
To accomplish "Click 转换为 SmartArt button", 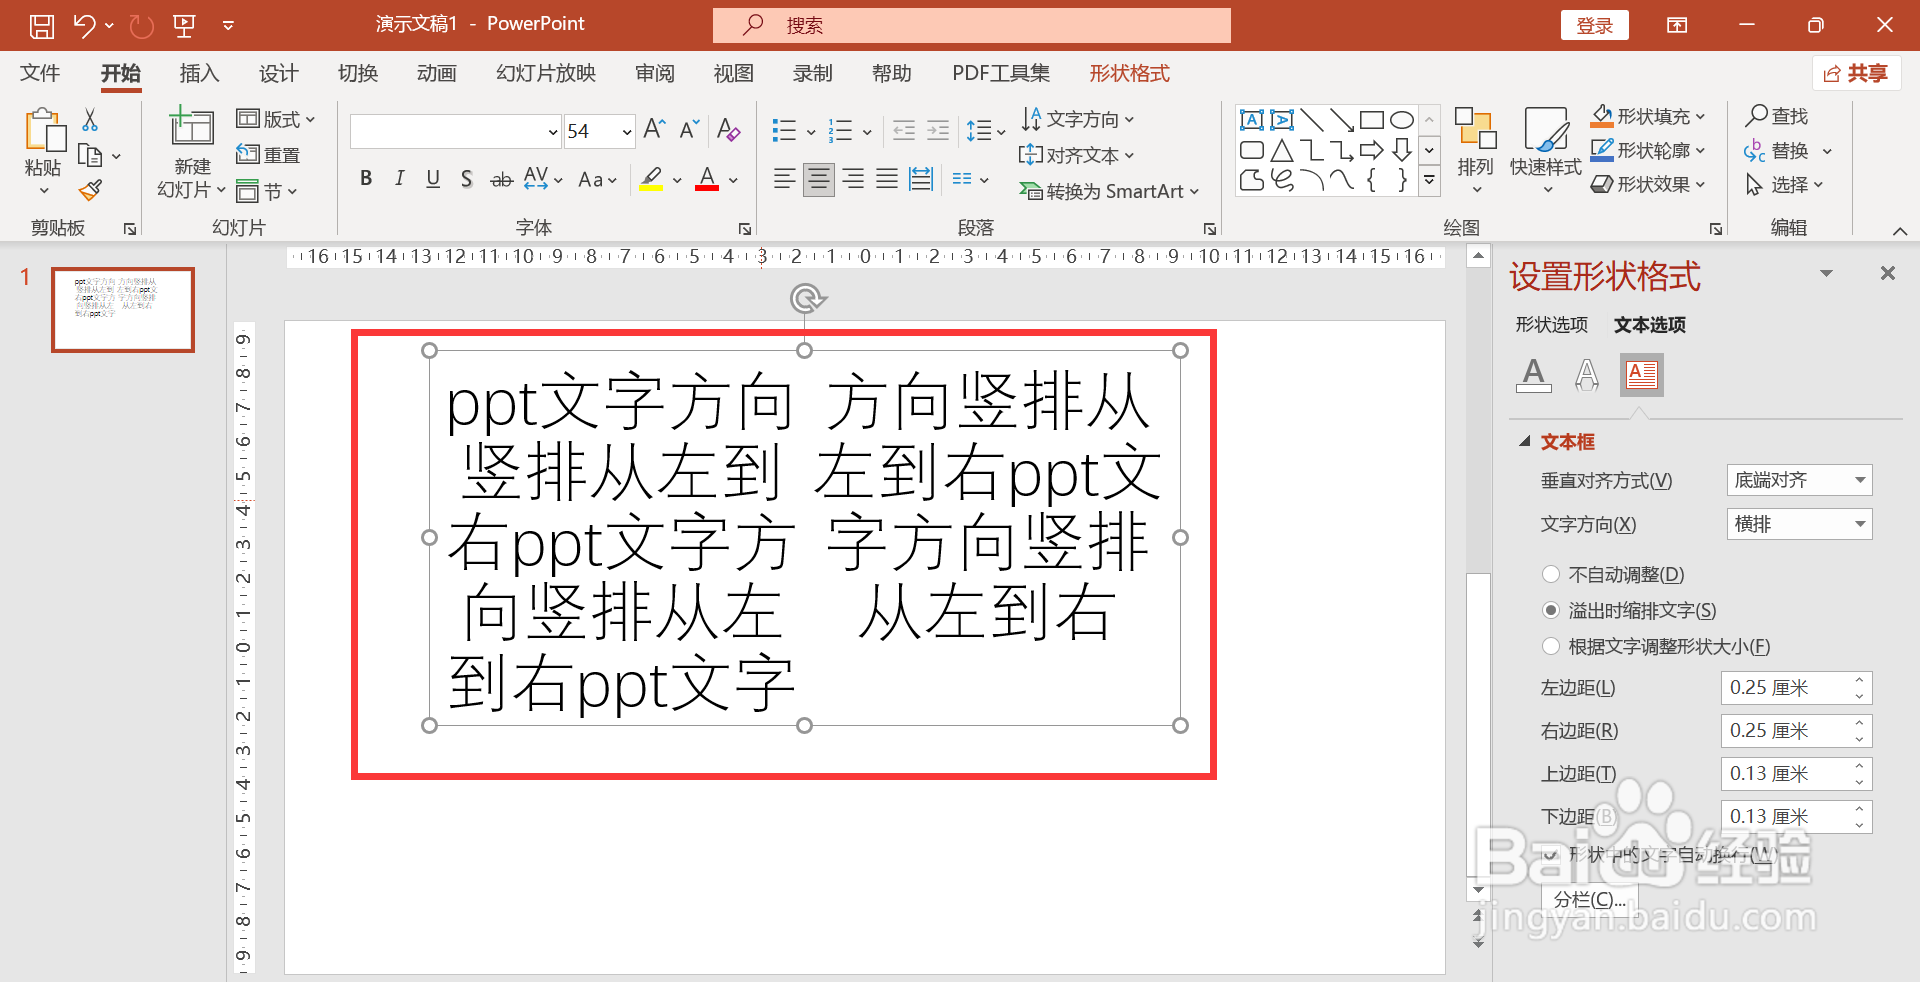I will pos(1108,191).
